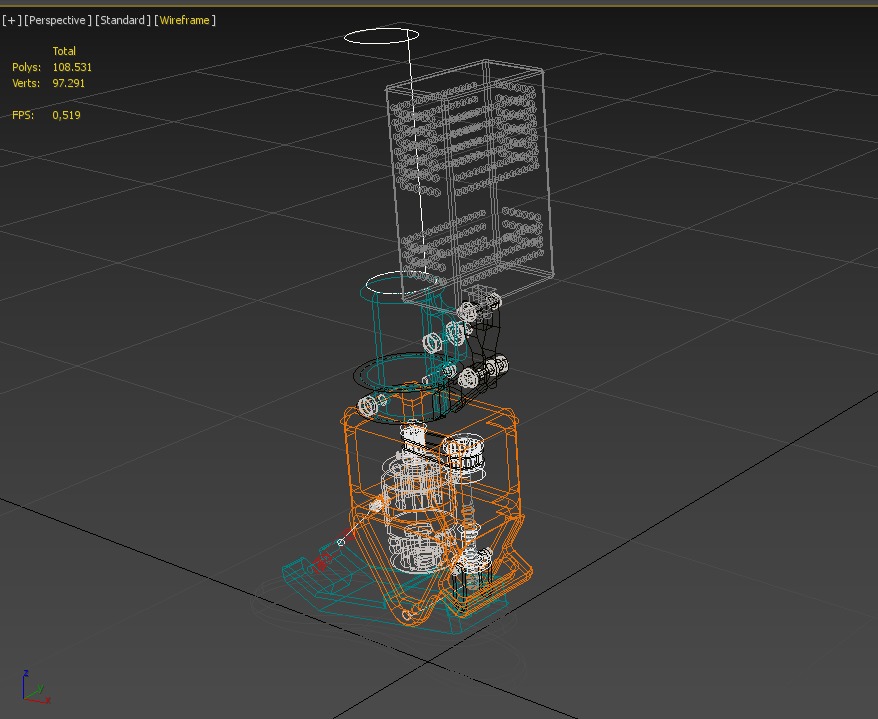
Task: Click the Polys count value 108.531
Action: coord(72,67)
